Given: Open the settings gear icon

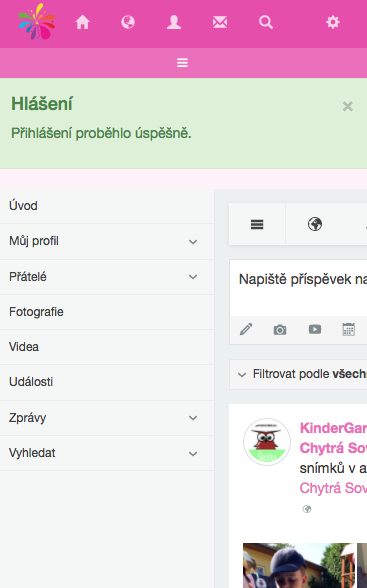Looking at the screenshot, I should [333, 22].
